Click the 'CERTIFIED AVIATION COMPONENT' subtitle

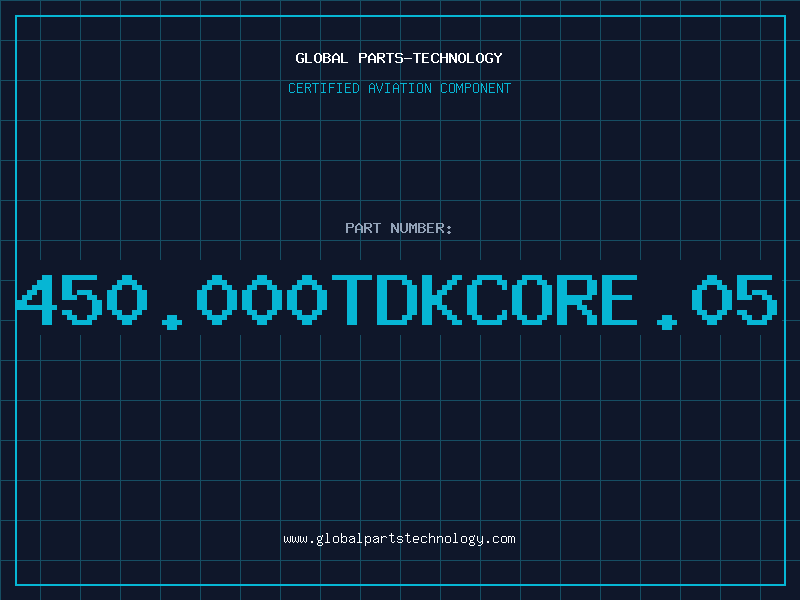click(399, 88)
